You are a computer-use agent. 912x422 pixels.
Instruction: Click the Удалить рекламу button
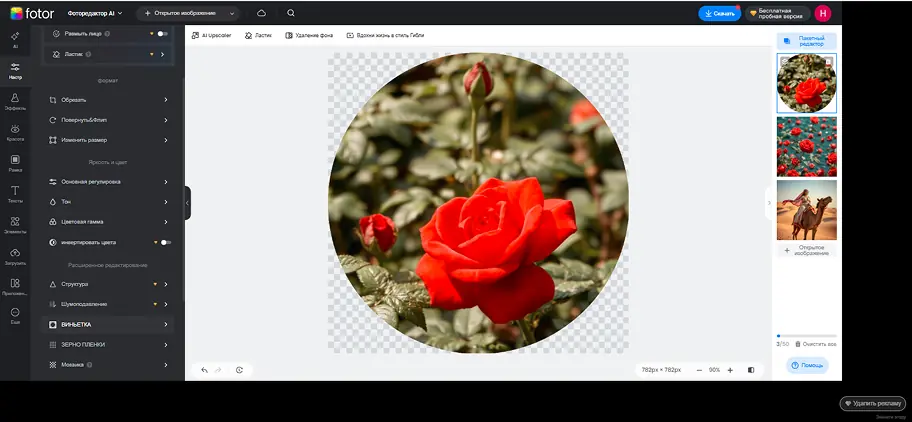[872, 403]
